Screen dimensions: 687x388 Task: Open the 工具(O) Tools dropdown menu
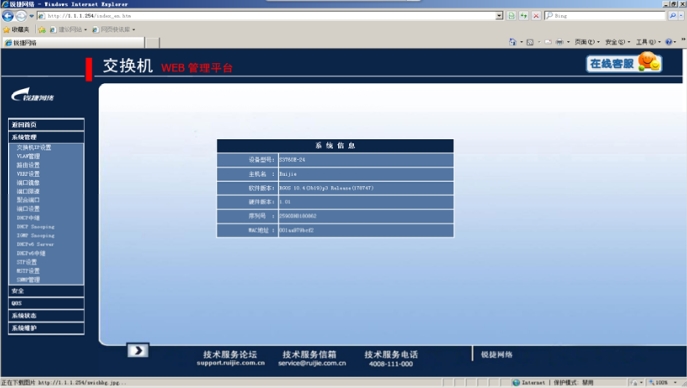(648, 42)
